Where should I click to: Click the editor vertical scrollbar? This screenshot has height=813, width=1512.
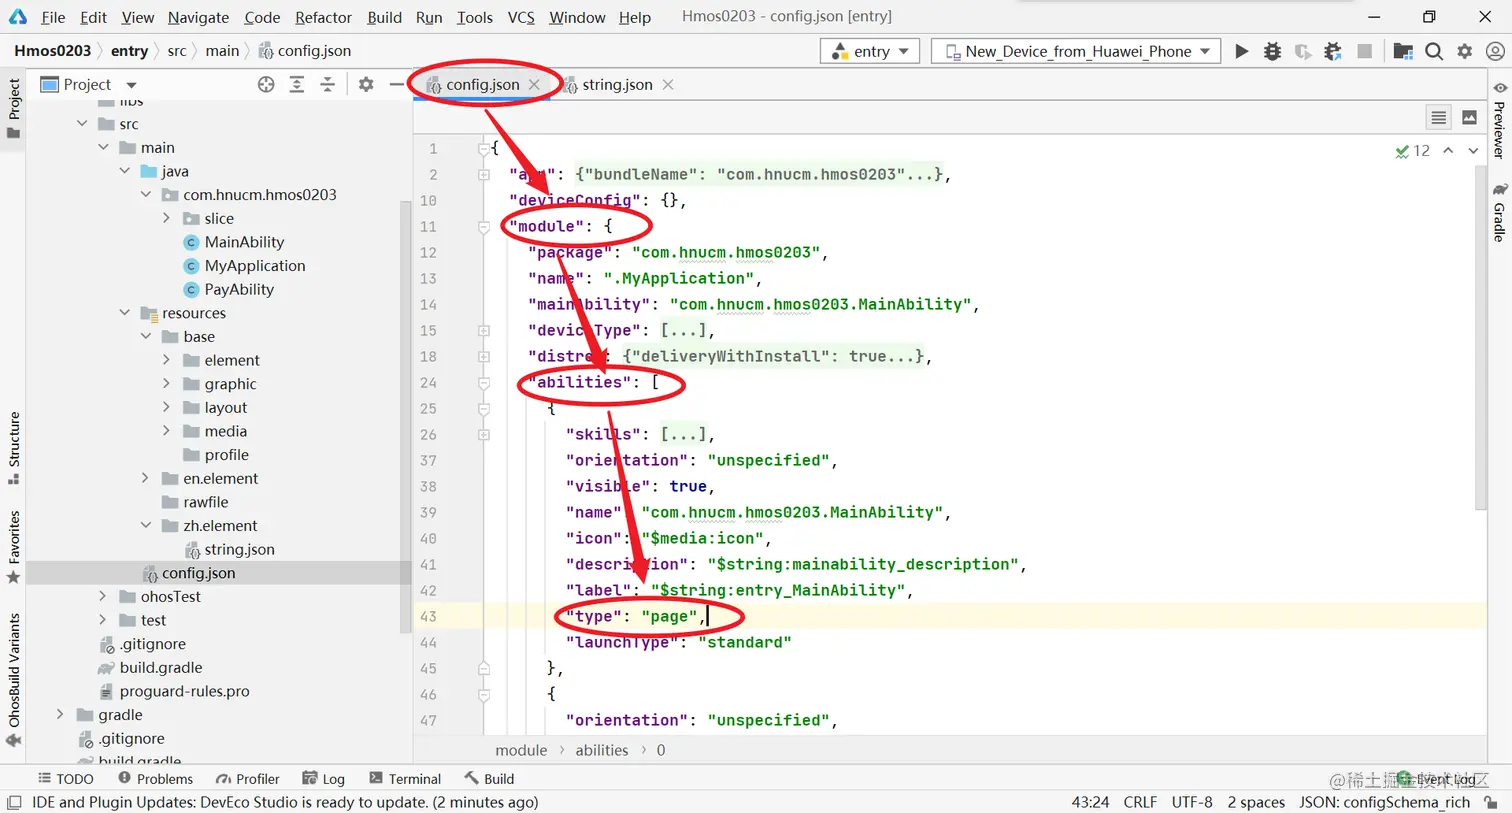click(1481, 340)
